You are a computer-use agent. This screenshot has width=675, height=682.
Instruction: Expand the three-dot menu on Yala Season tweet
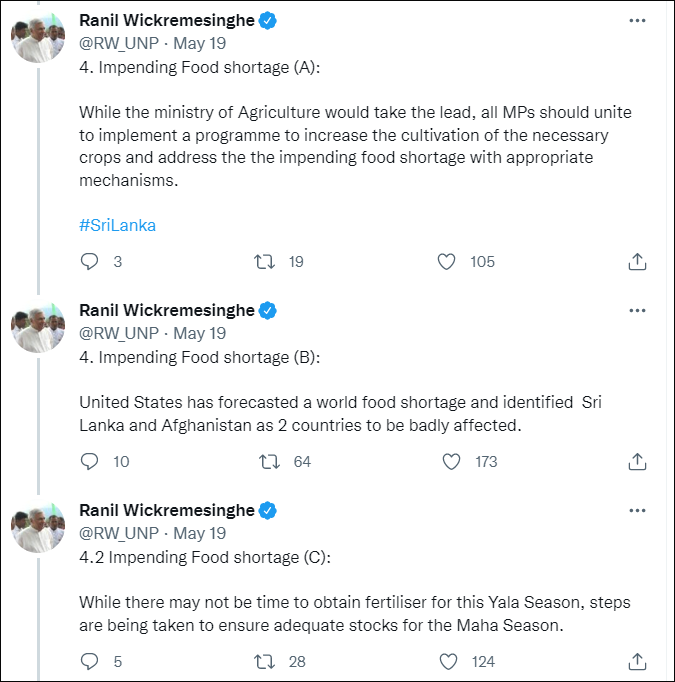(637, 510)
